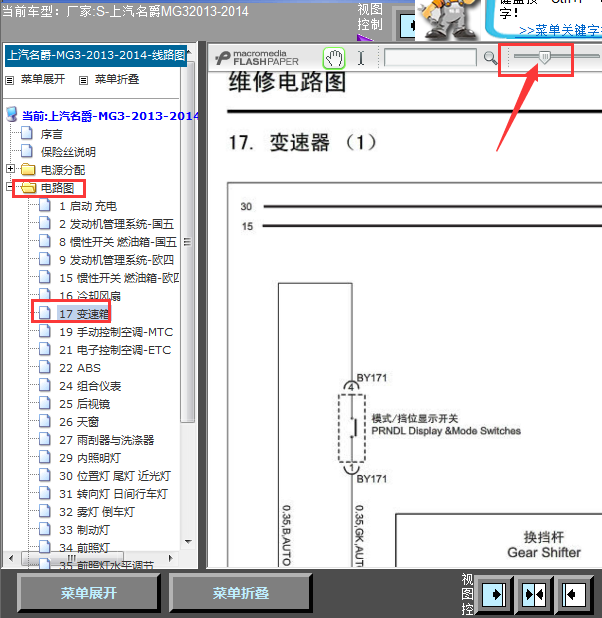Click the left-arrow view control icon at bottom
The height and width of the screenshot is (618, 602).
click(x=575, y=594)
